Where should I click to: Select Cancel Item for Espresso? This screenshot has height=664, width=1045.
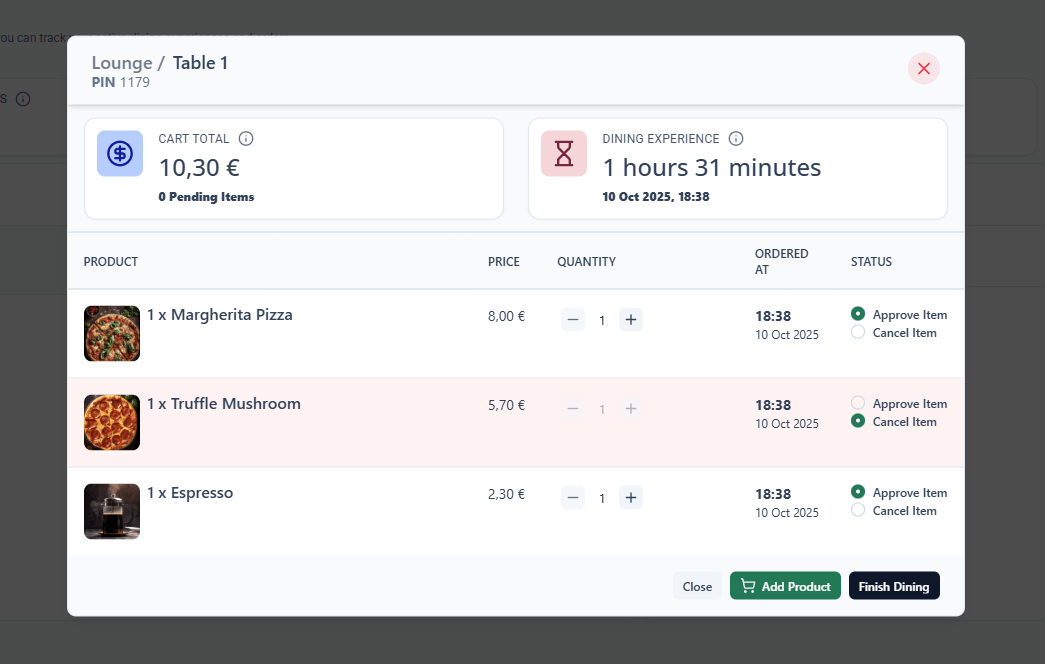858,510
